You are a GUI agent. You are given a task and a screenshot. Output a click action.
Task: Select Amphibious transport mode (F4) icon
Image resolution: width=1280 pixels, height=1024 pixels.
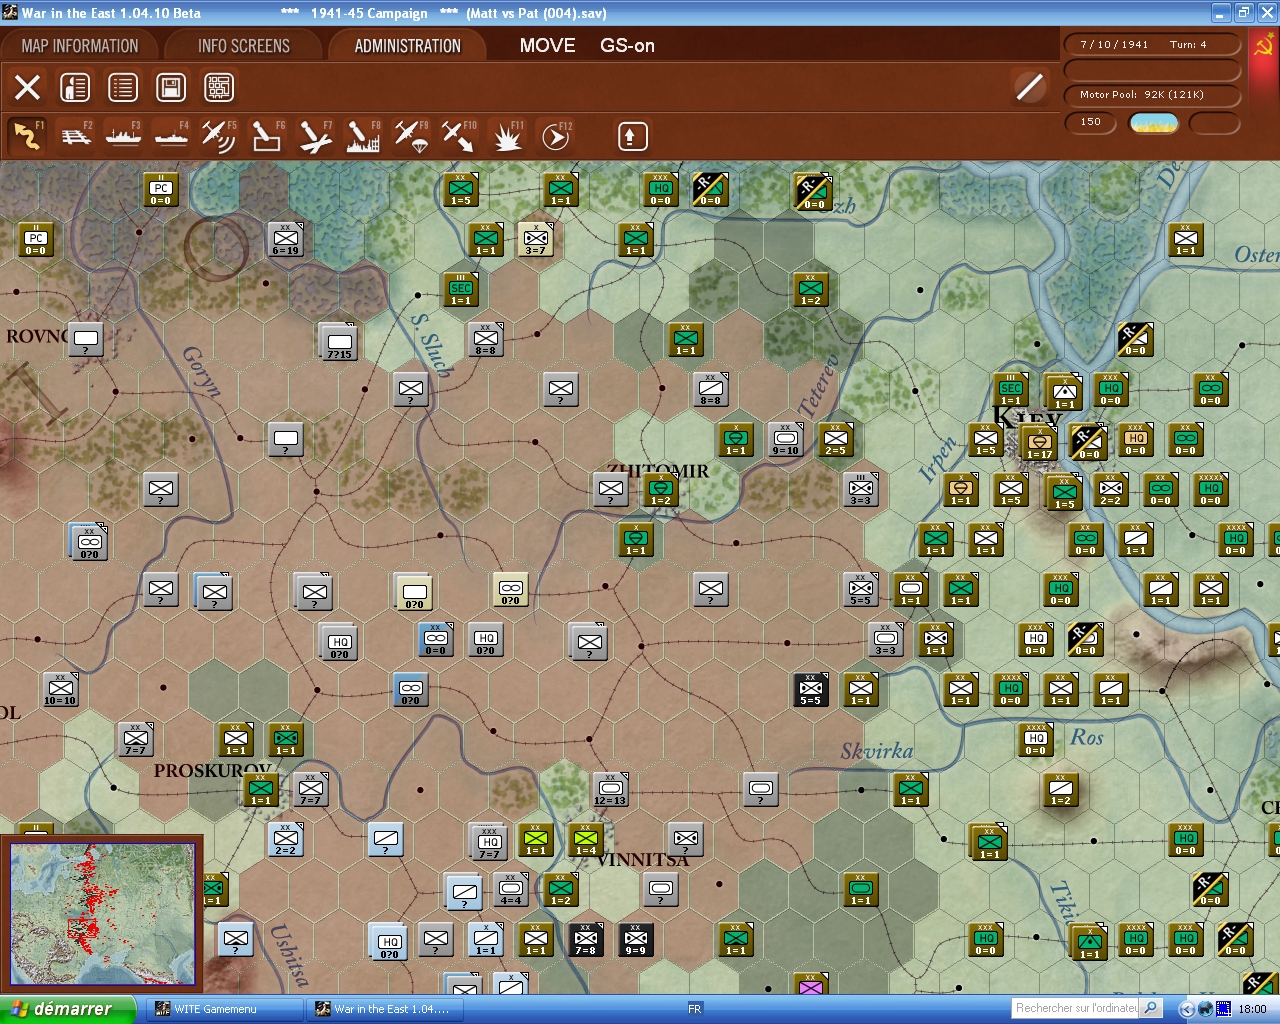coord(171,136)
